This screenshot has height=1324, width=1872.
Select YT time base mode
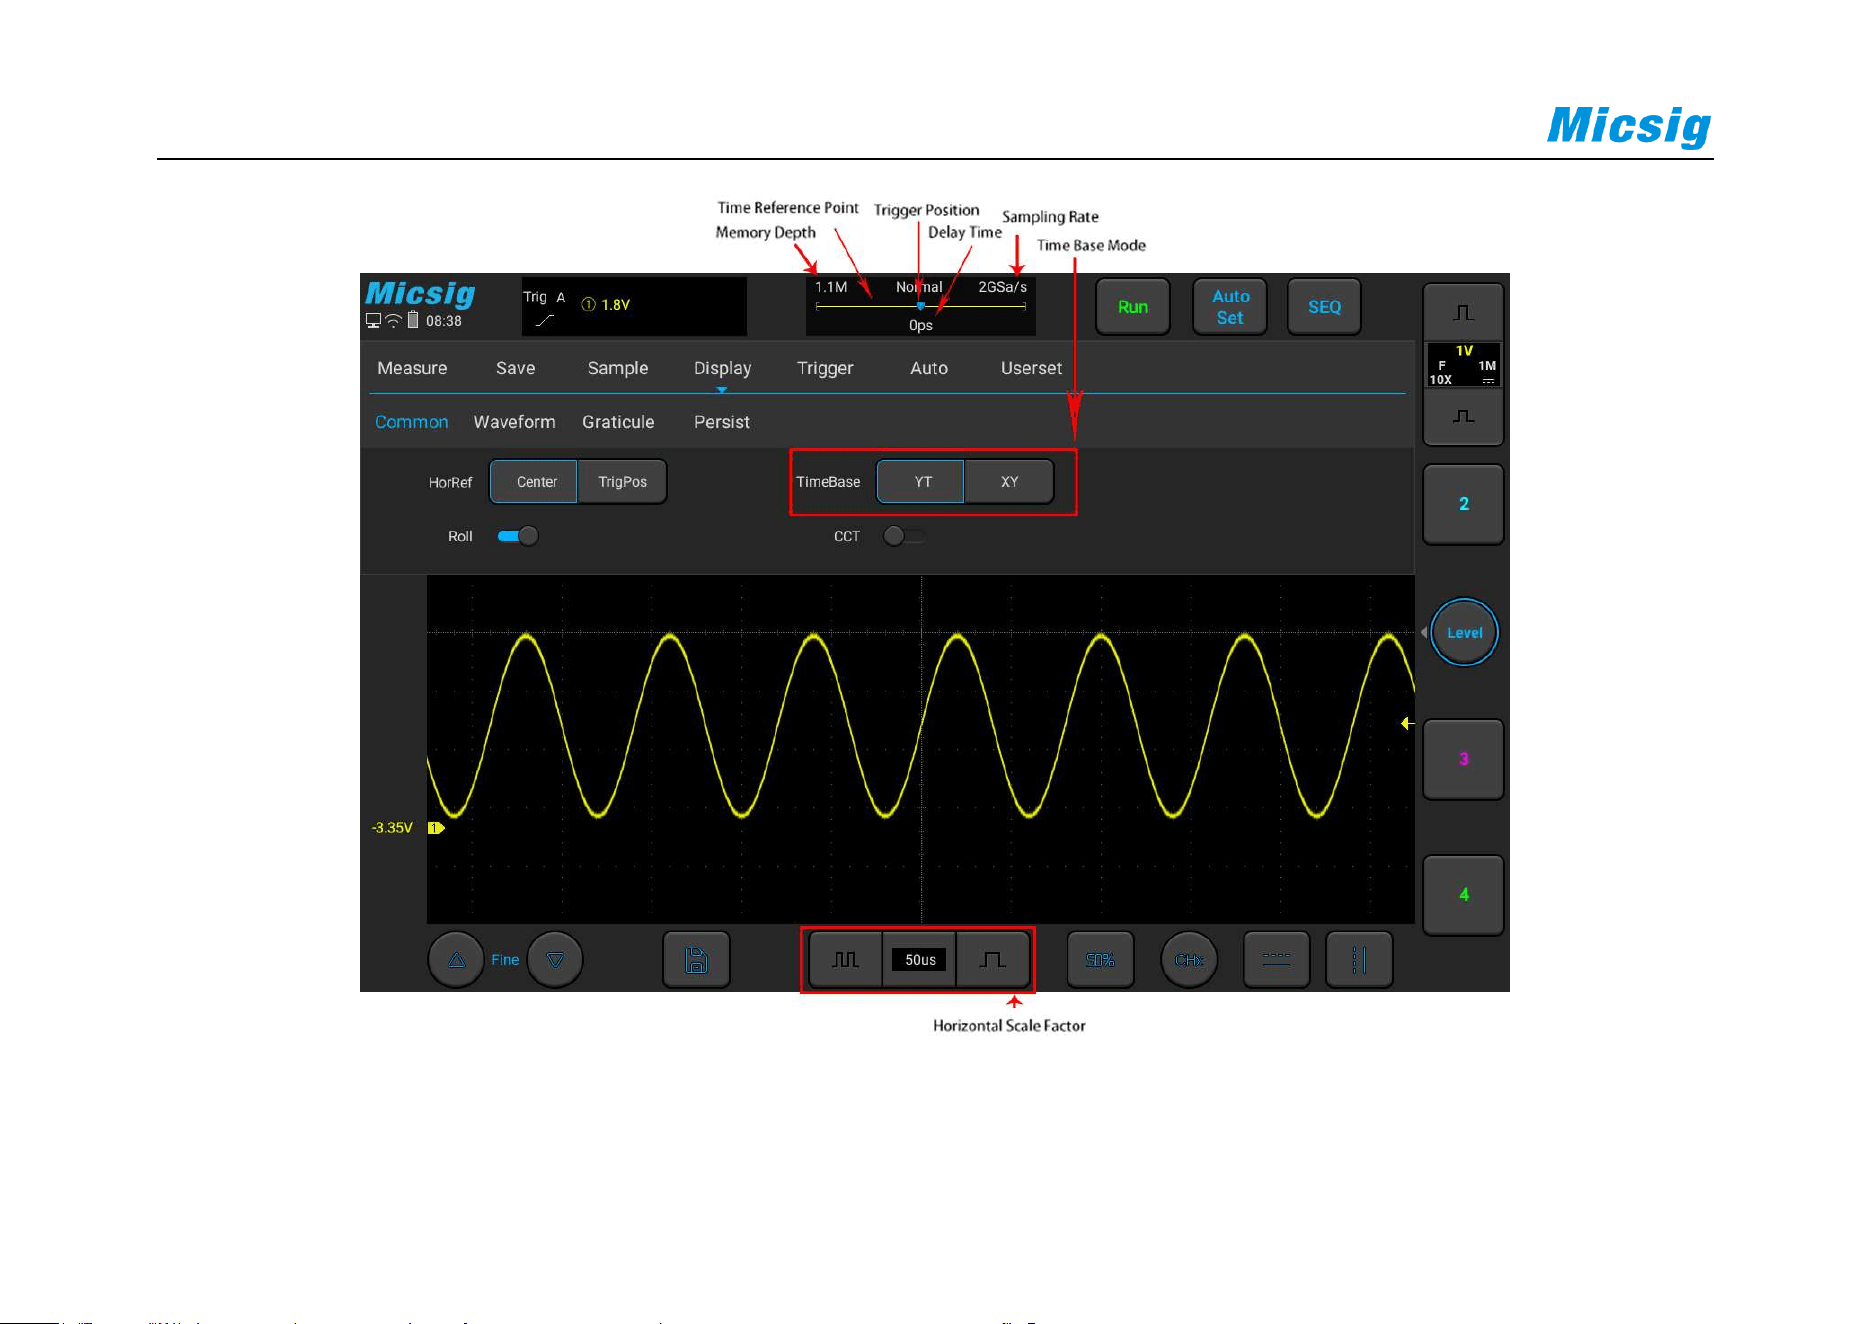921,482
